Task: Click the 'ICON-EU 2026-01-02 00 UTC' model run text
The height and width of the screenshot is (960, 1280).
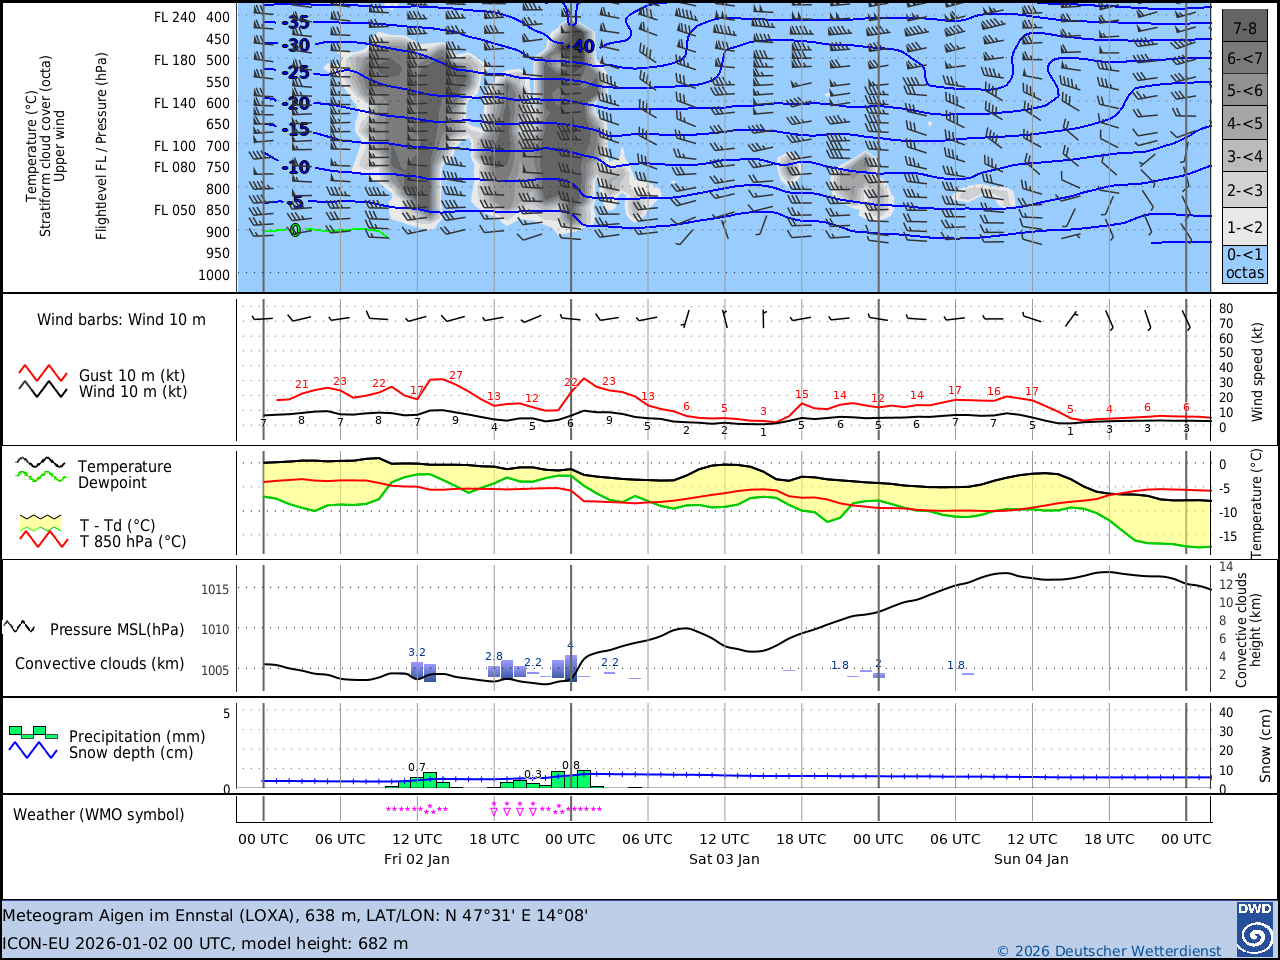Action: click(x=116, y=944)
